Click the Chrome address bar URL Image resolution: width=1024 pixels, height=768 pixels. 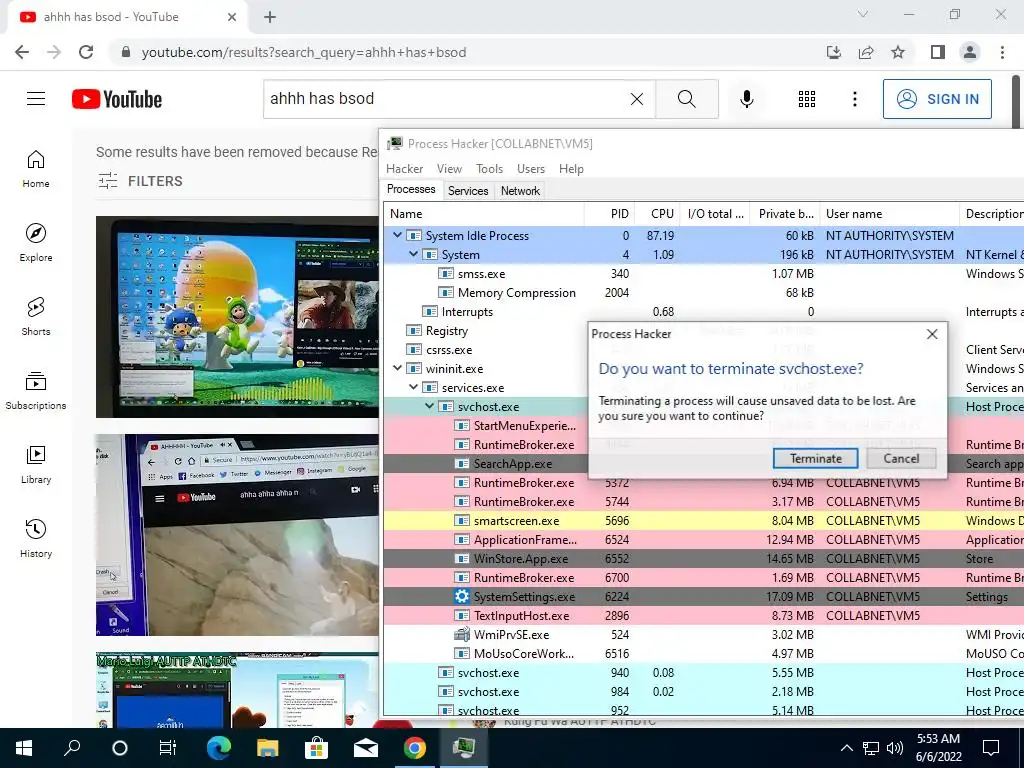(x=304, y=52)
